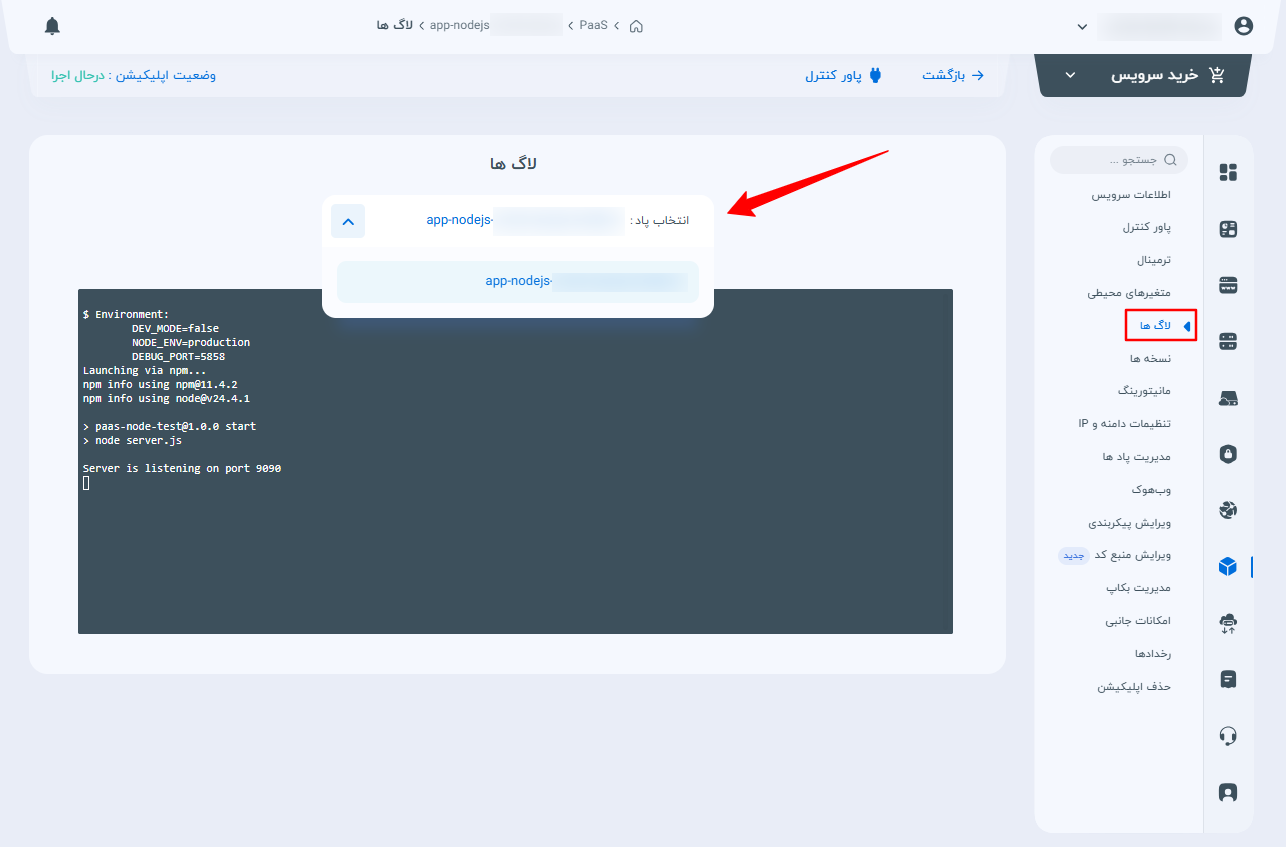Open ترمینال menu item
The width and height of the screenshot is (1286, 847).
(1153, 260)
